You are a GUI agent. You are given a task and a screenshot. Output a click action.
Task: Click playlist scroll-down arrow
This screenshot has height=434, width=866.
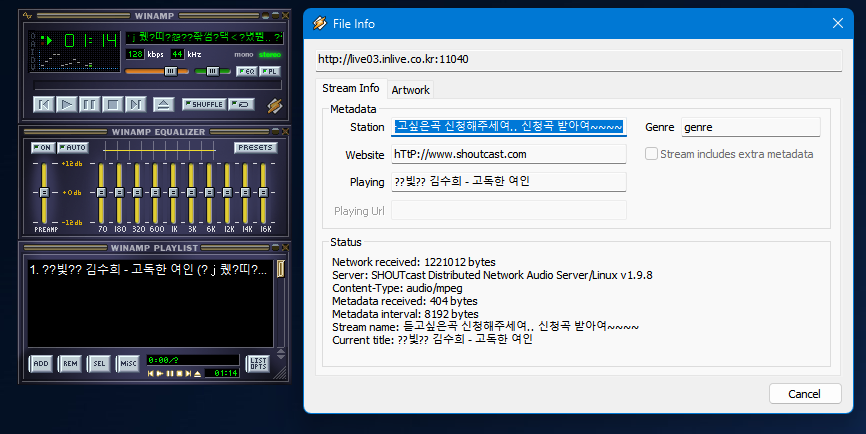click(x=281, y=357)
